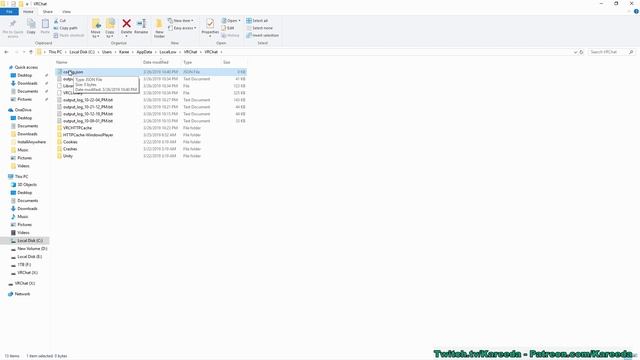
Task: Click the 1TB (F:) drive
Action: click(24, 264)
